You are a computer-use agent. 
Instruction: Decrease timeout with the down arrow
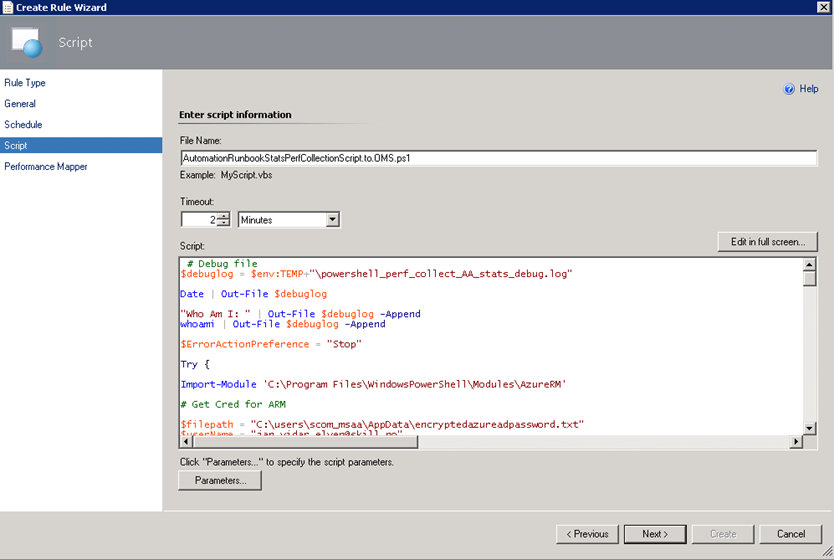click(x=223, y=224)
